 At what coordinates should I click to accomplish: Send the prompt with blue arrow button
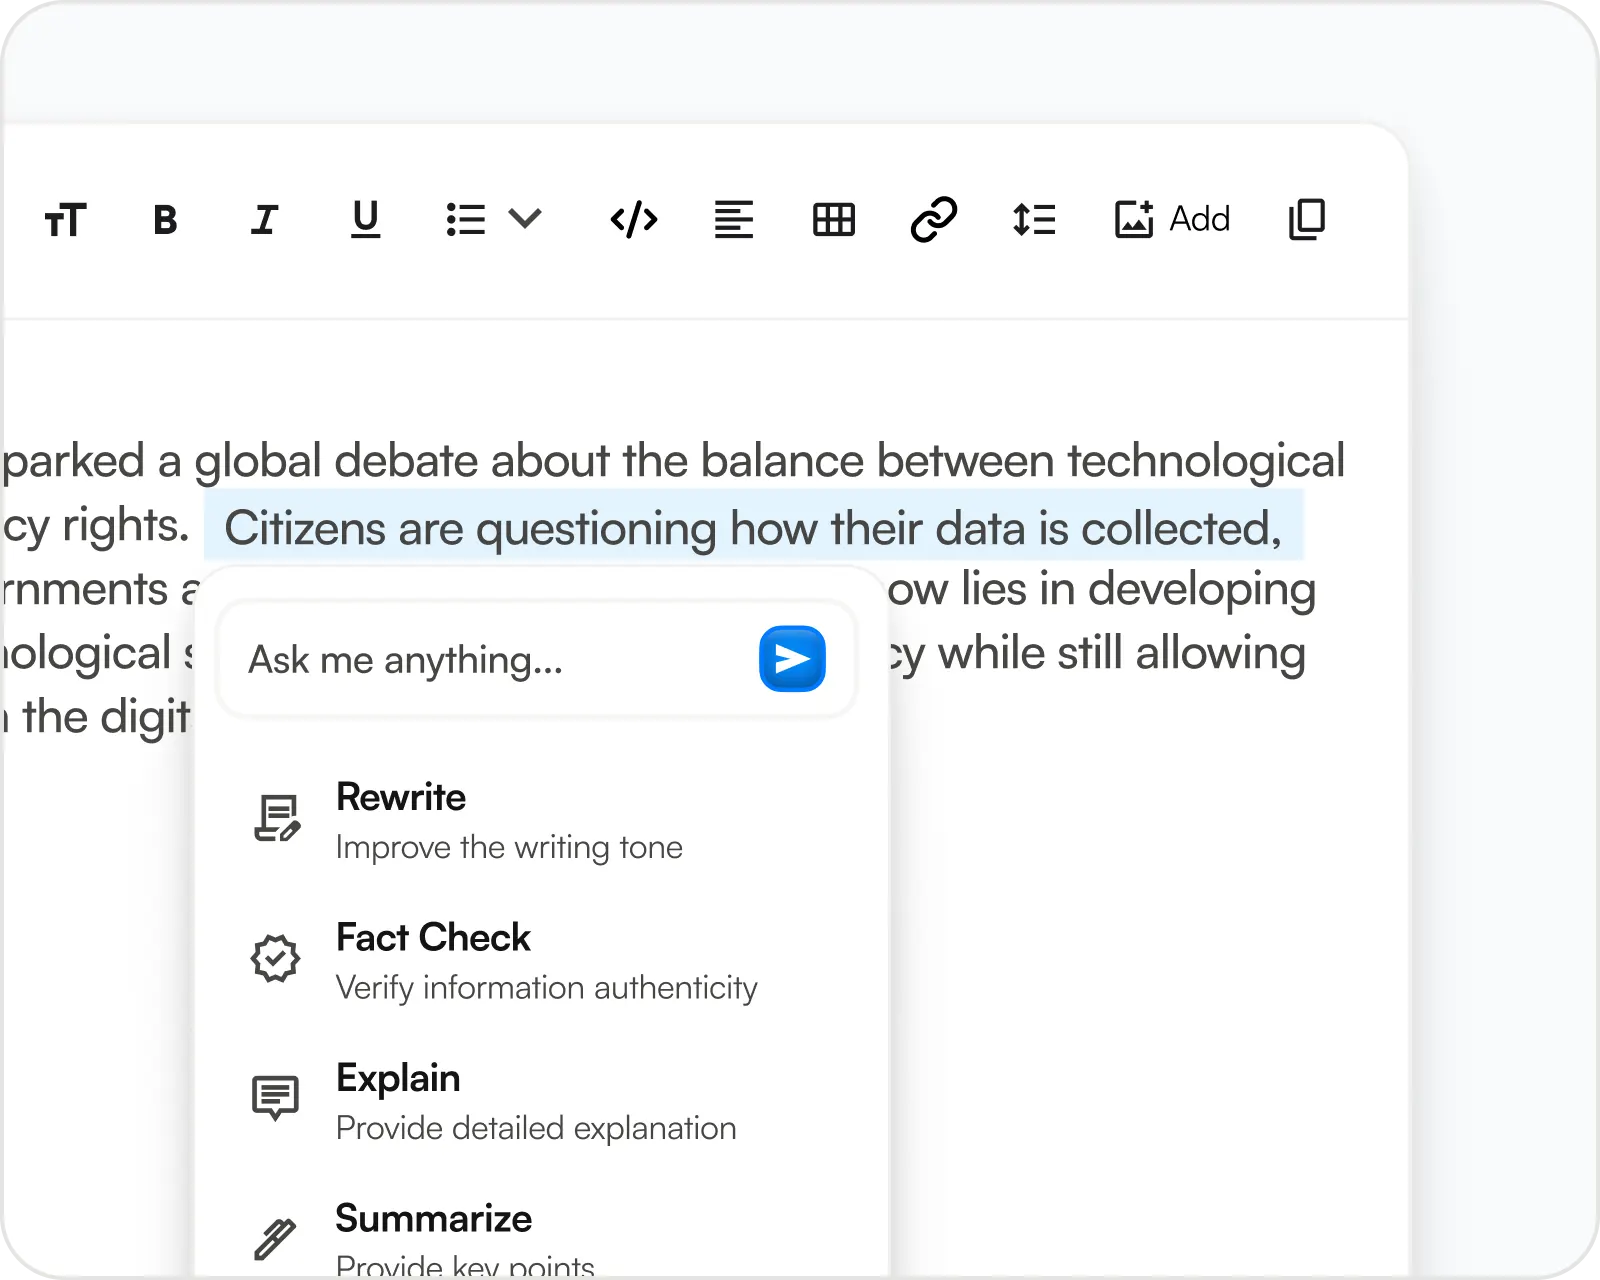pos(792,659)
